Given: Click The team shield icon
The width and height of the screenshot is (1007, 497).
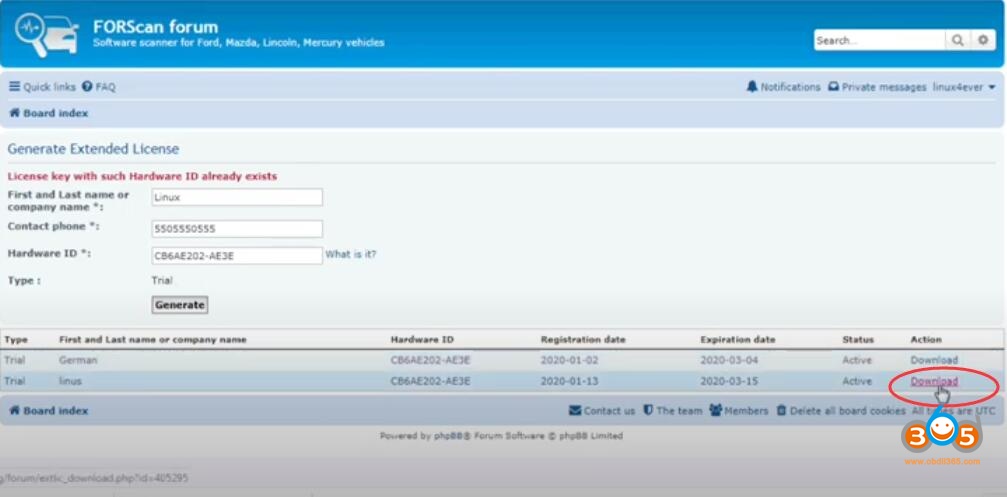Looking at the screenshot, I should (648, 410).
